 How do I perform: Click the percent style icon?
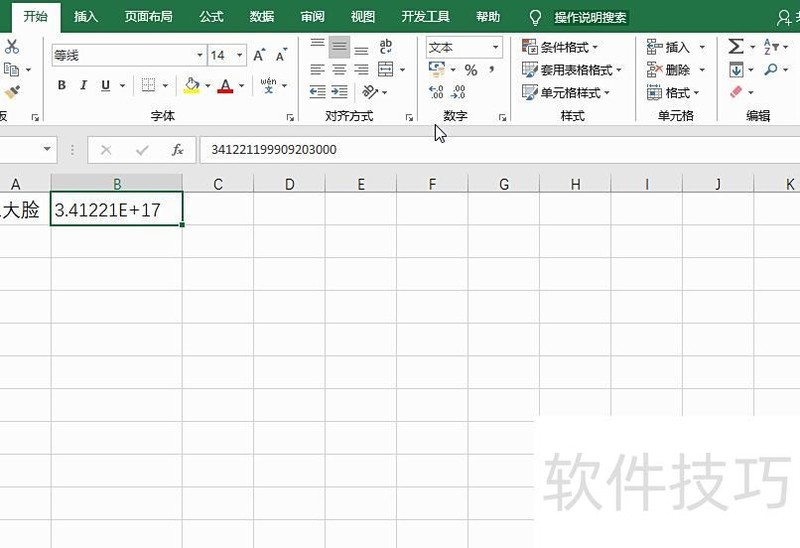(x=471, y=70)
